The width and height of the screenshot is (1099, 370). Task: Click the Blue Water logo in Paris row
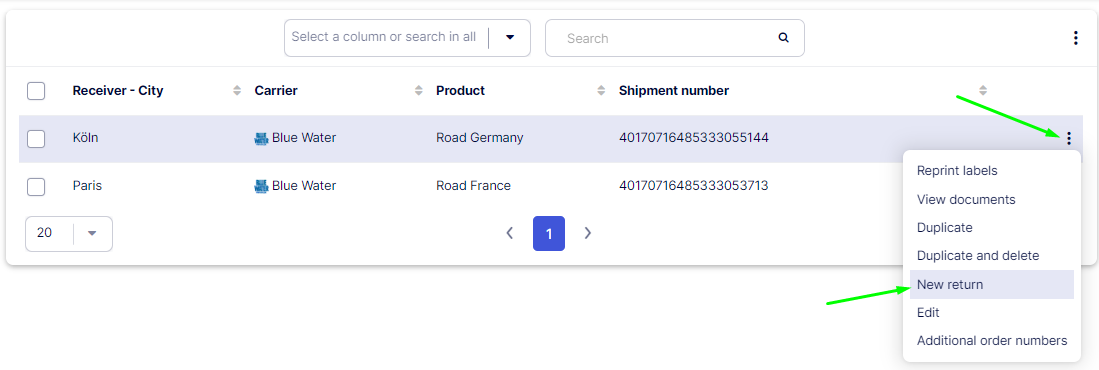click(261, 186)
